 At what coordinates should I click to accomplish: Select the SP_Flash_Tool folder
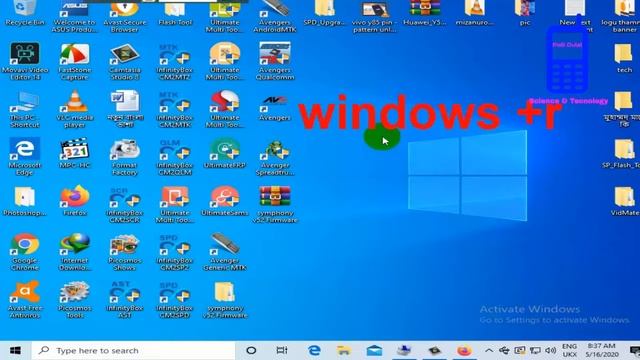tap(622, 153)
